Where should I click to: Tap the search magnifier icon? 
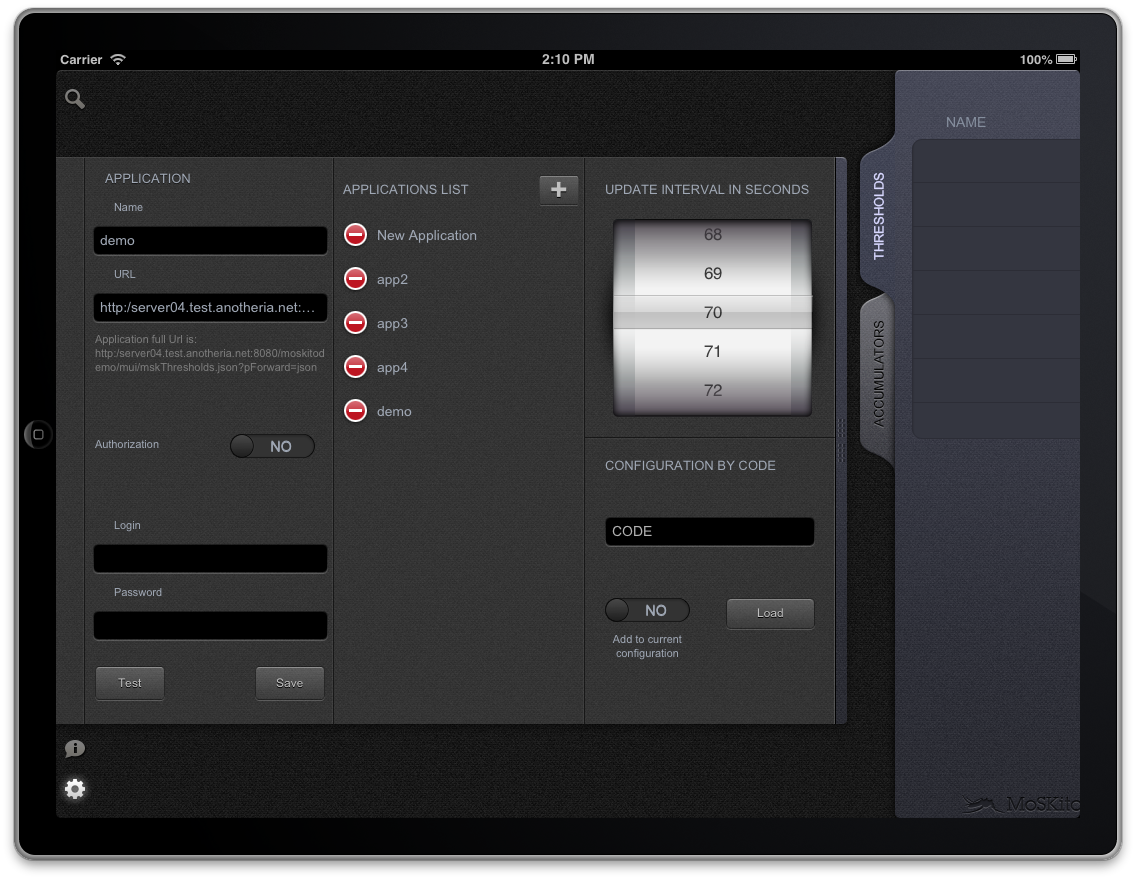(x=75, y=99)
